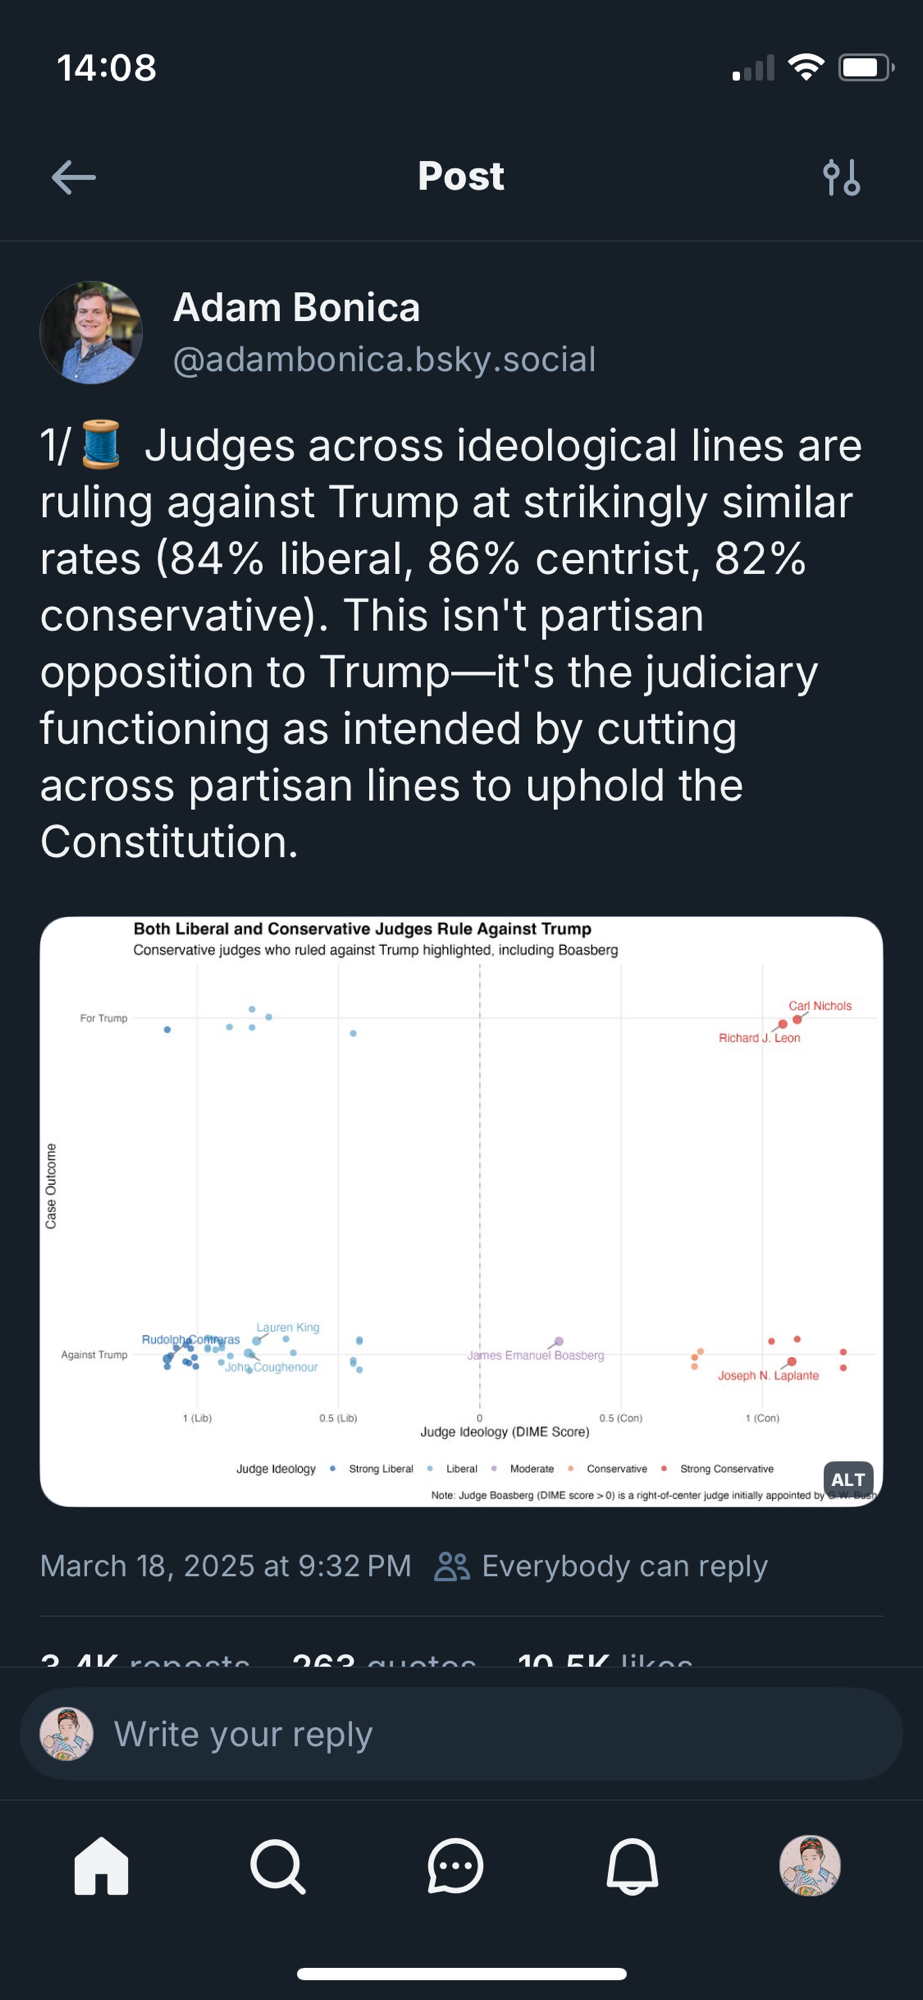
Task: Open Chat messages icon
Action: pos(455,1866)
